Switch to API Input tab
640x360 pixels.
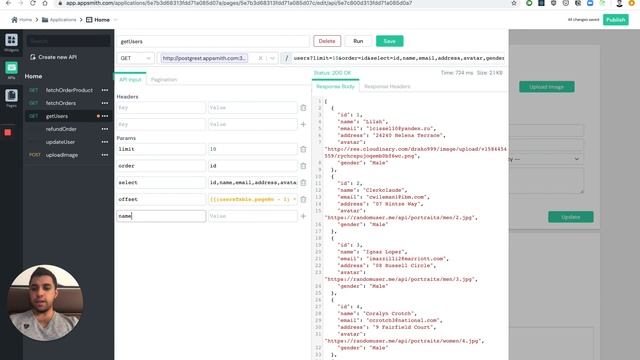click(x=130, y=80)
